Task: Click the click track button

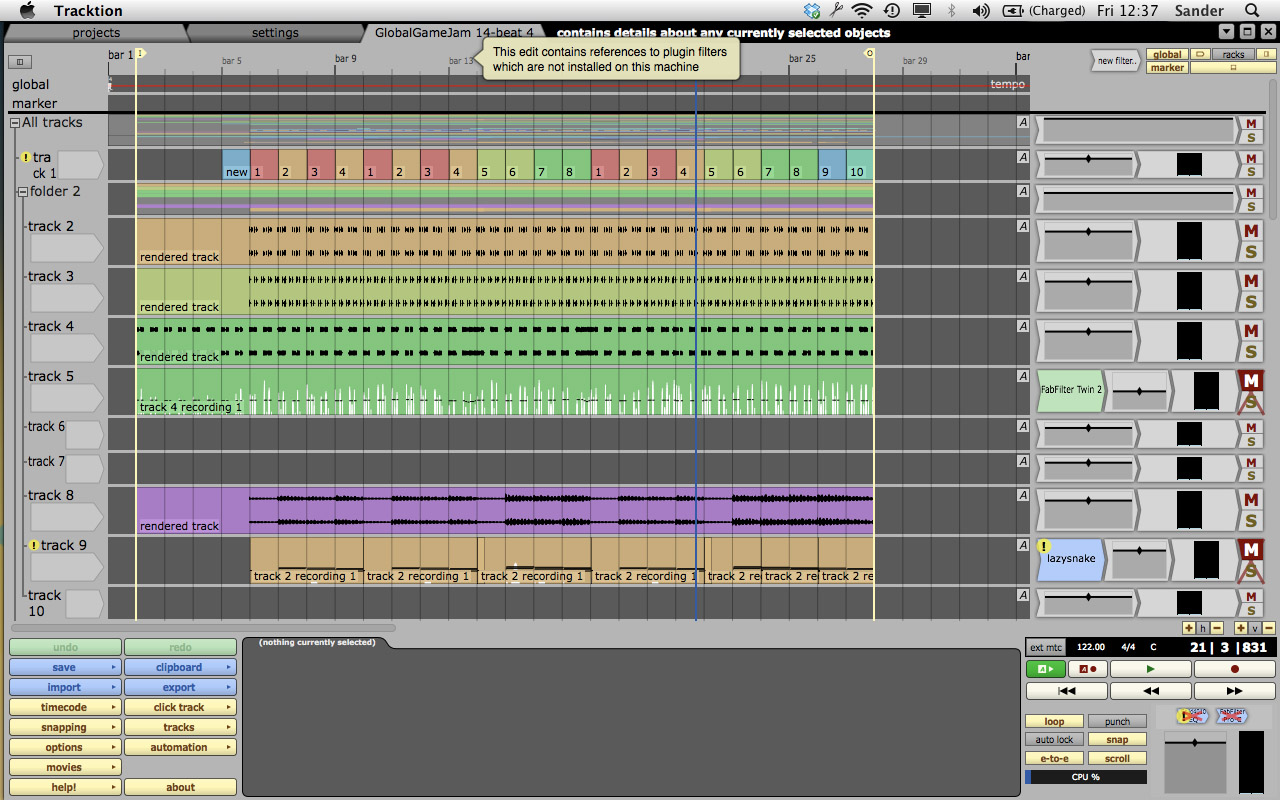Action: 180,707
